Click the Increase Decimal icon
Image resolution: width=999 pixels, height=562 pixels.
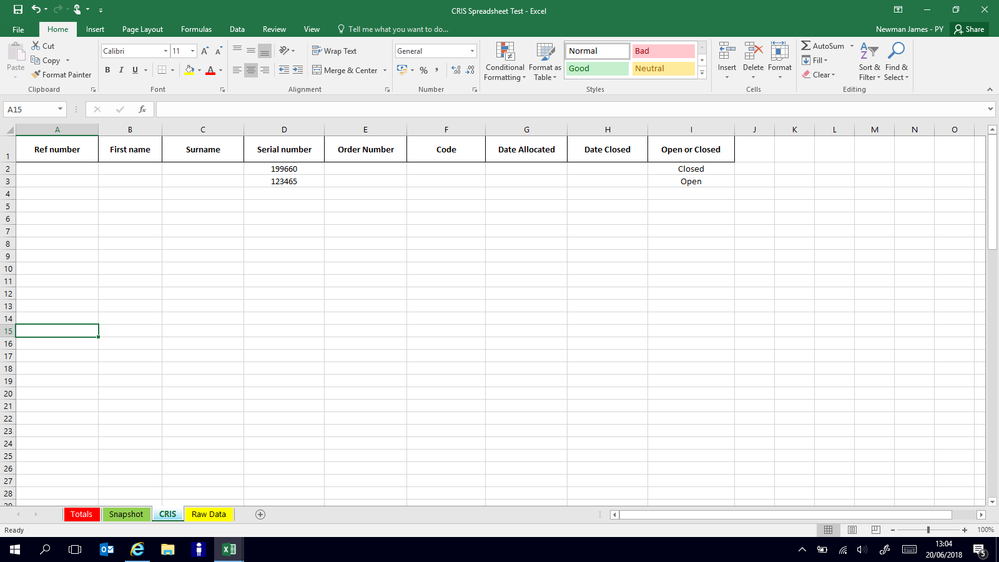pos(456,70)
